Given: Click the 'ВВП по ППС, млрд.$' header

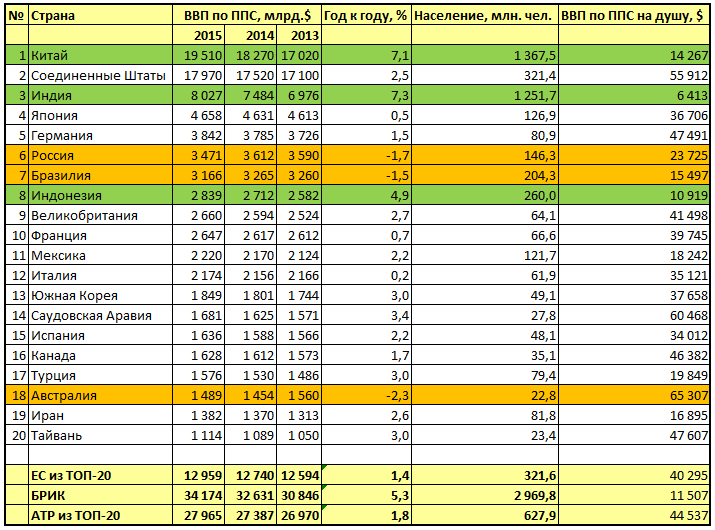Looking at the screenshot, I should [x=247, y=15].
